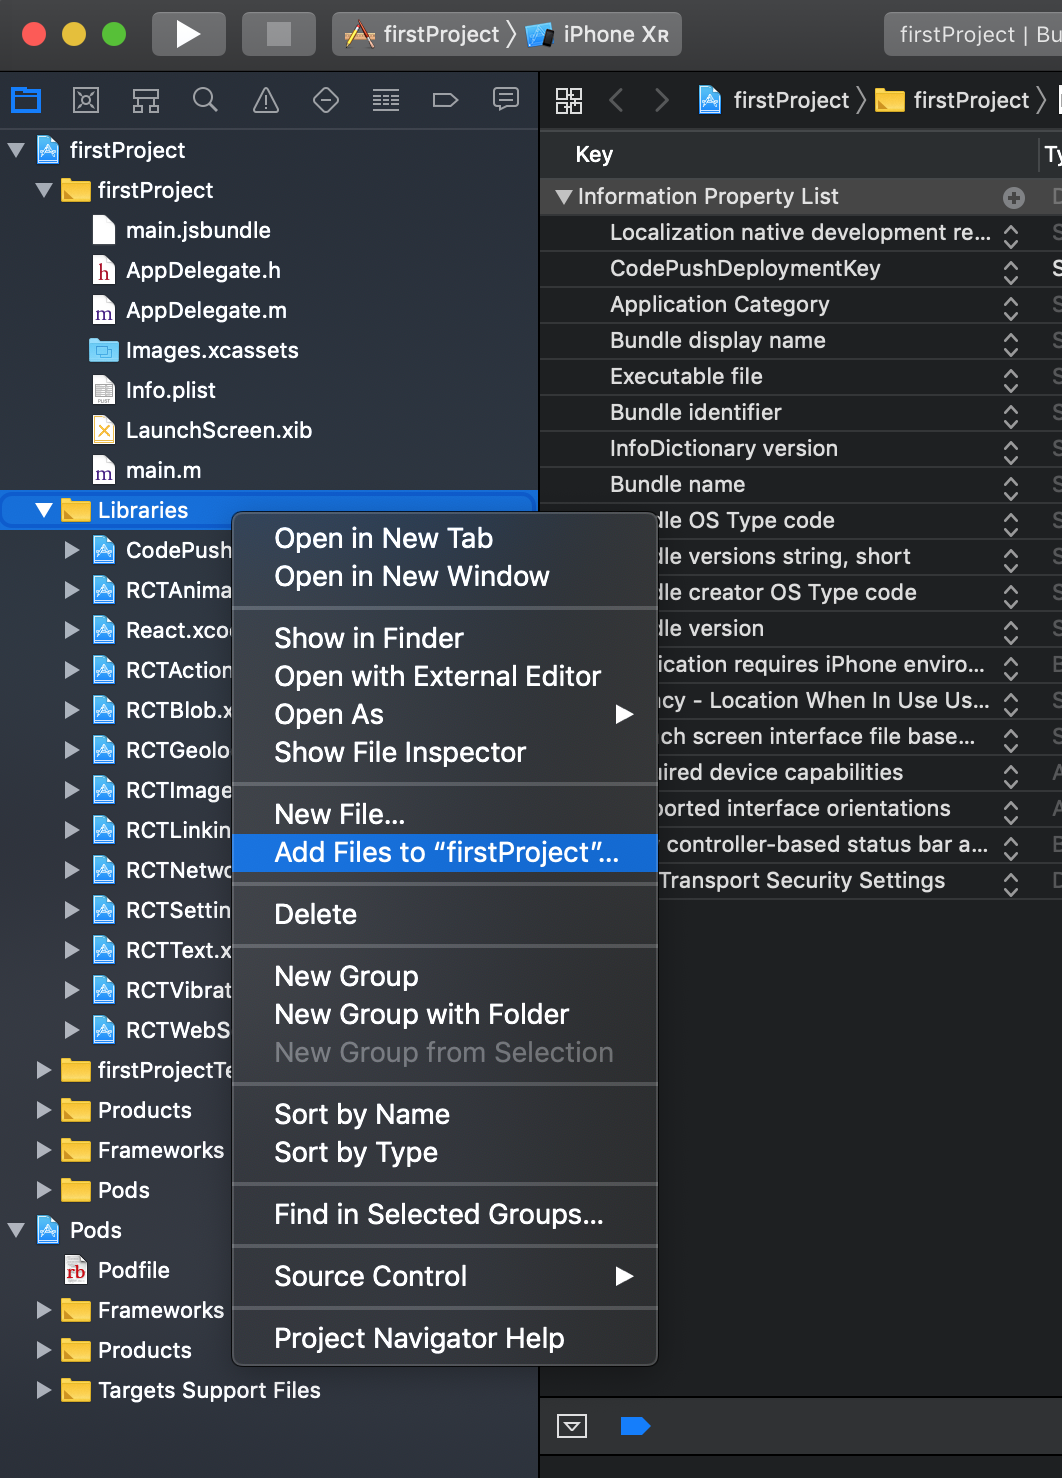Select the Podfile
This screenshot has width=1062, height=1478.
pos(117,1270)
